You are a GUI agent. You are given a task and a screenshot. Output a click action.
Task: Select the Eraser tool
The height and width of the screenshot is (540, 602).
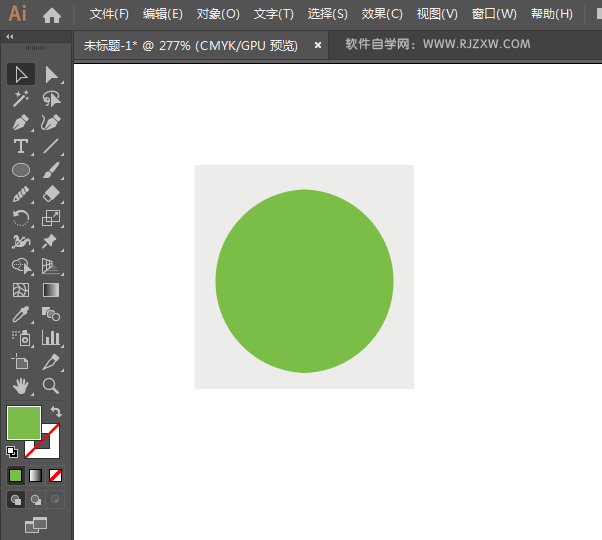[51, 194]
